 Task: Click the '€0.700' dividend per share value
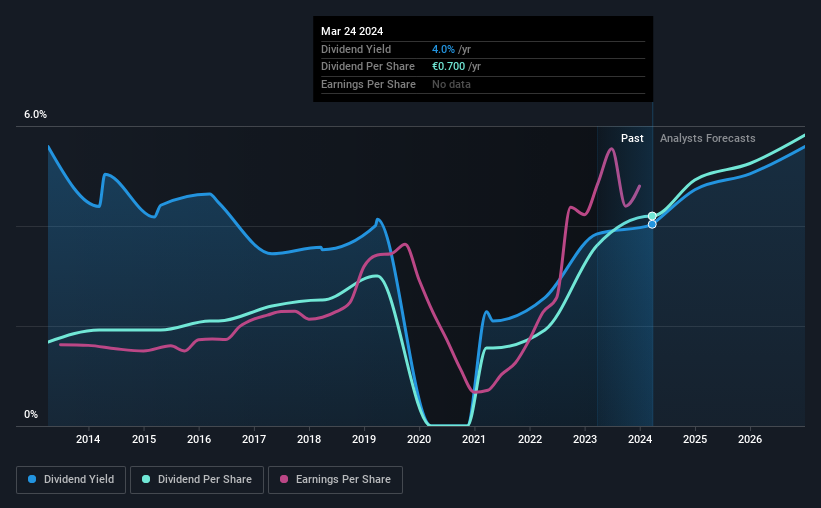click(448, 67)
